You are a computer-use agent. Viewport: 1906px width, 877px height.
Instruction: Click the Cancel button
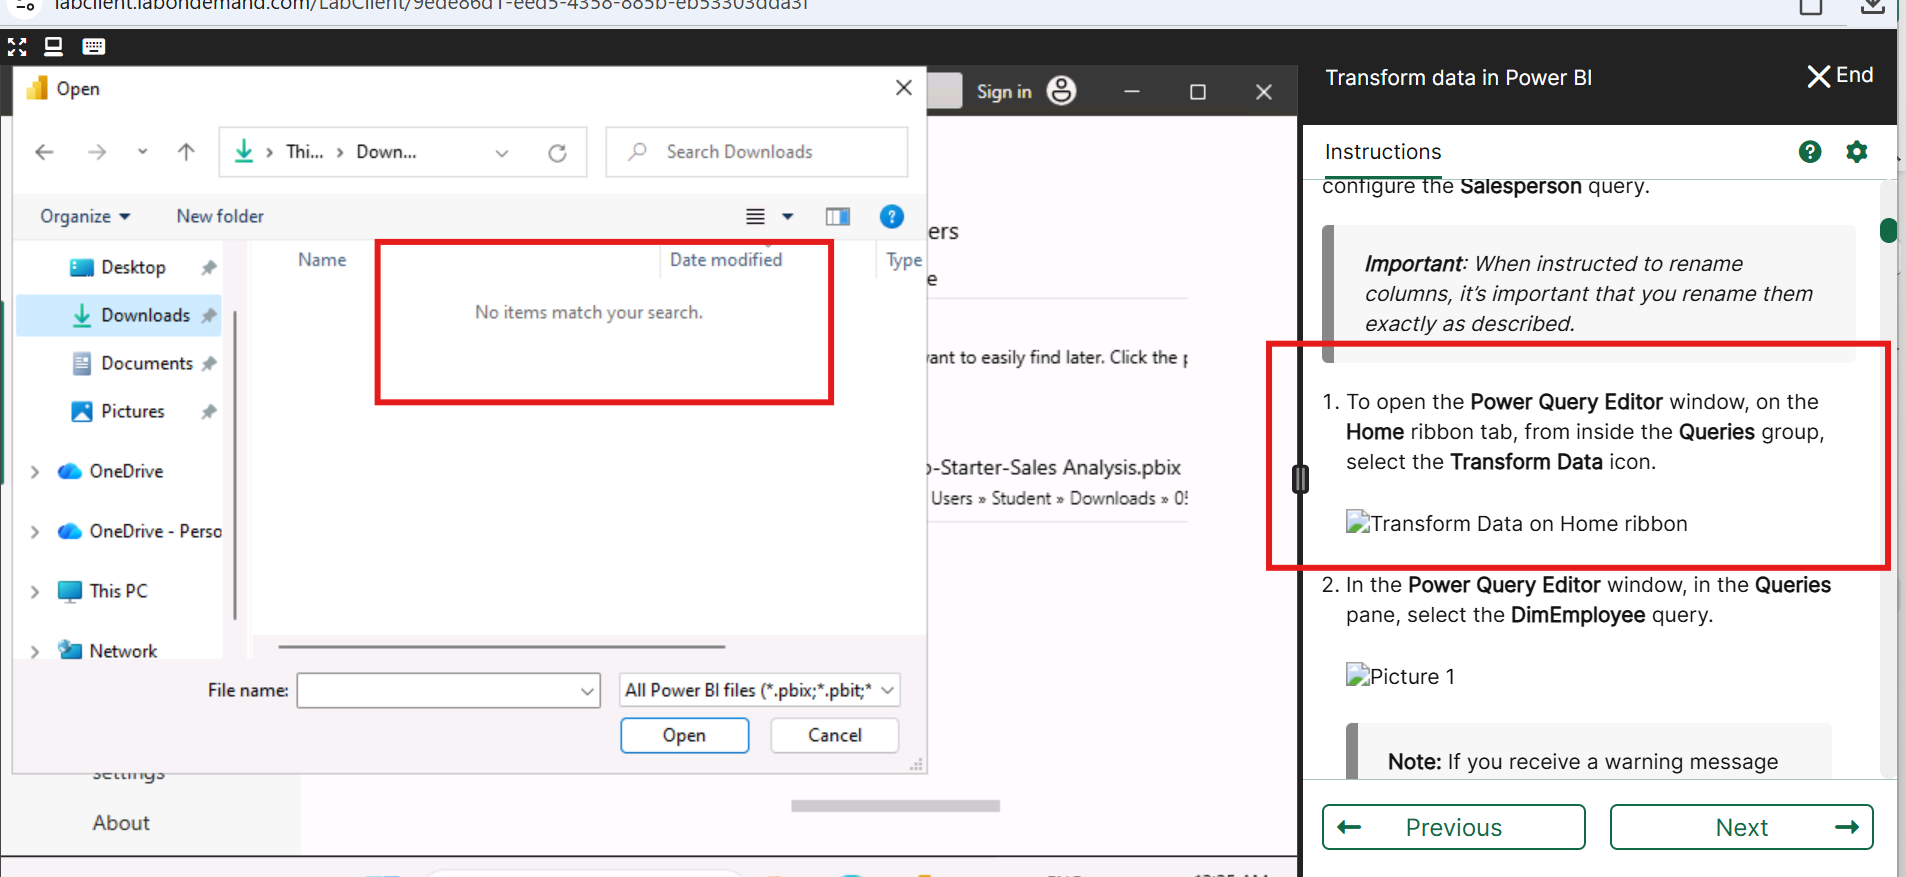[x=835, y=735]
